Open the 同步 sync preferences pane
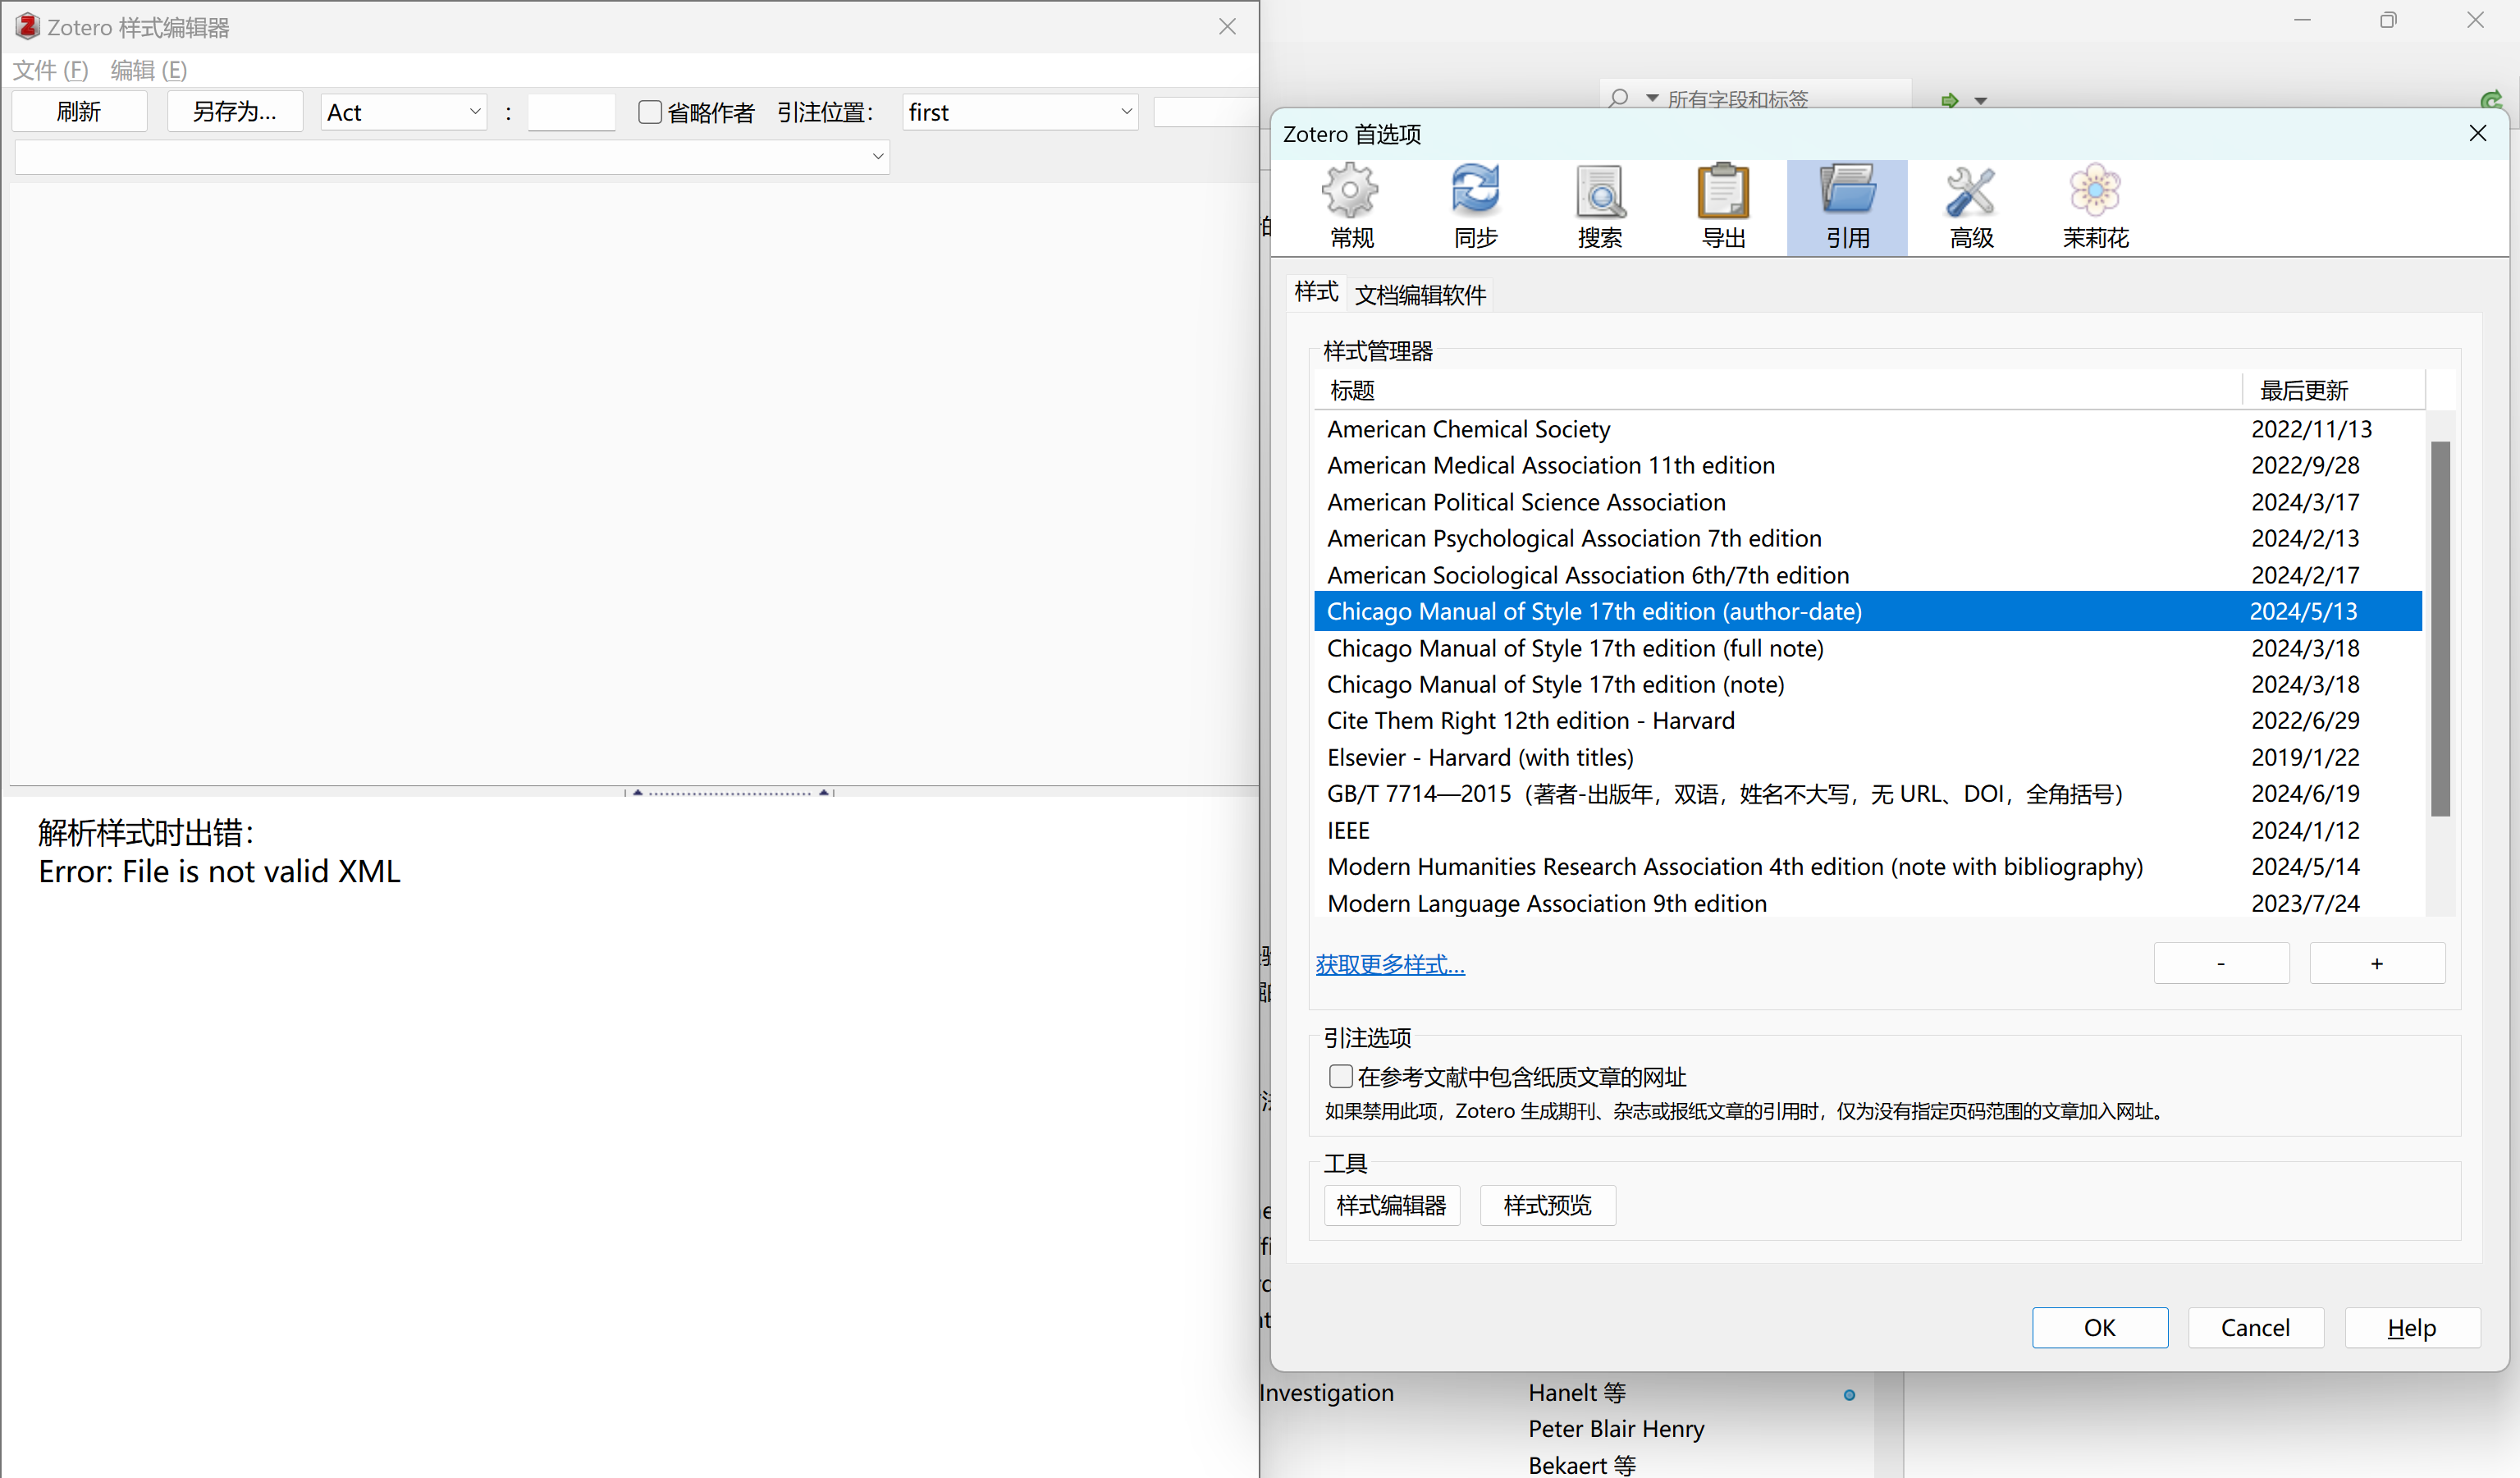 (x=1475, y=206)
